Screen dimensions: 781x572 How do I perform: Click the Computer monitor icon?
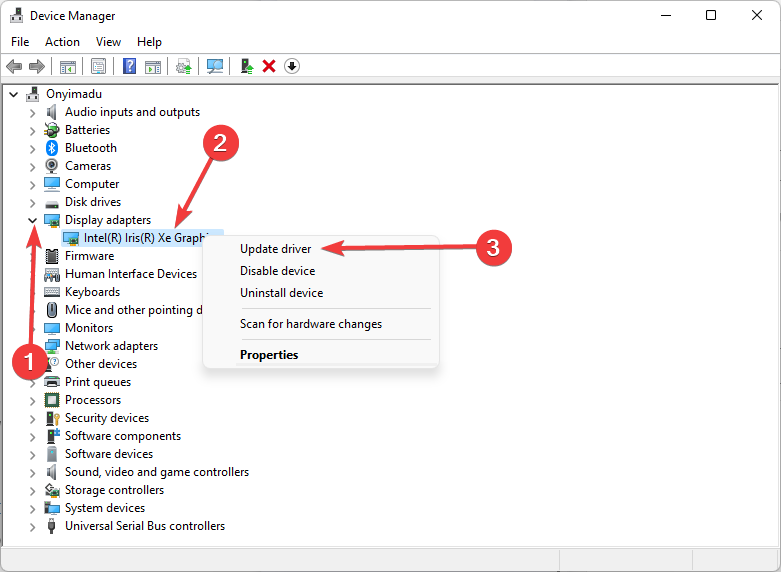coord(52,184)
